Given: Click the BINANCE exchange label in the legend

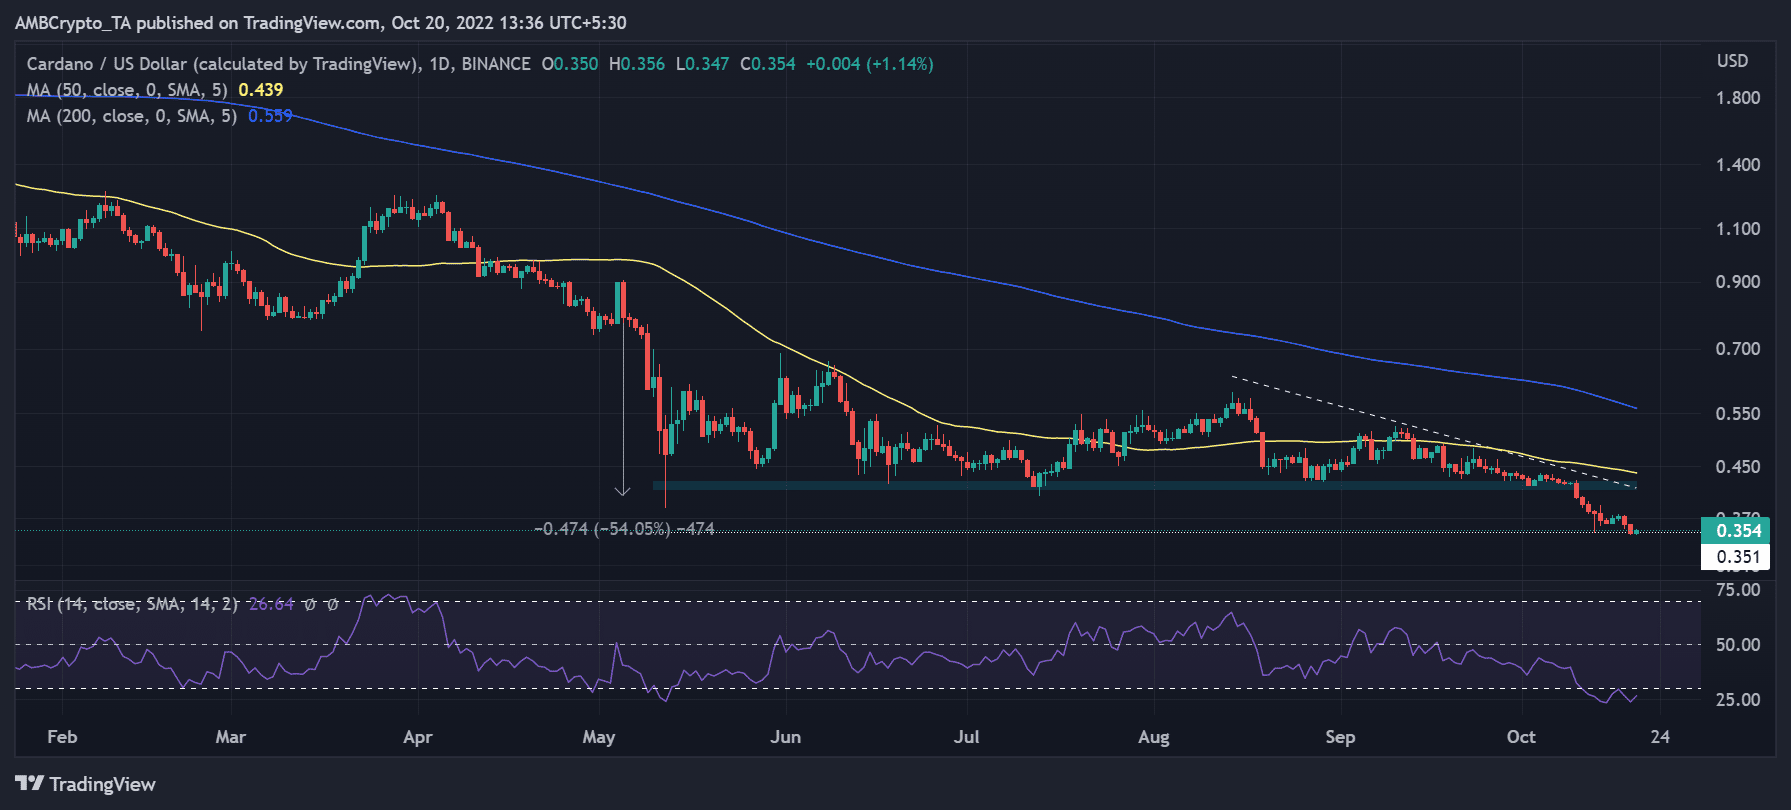Looking at the screenshot, I should click(496, 64).
